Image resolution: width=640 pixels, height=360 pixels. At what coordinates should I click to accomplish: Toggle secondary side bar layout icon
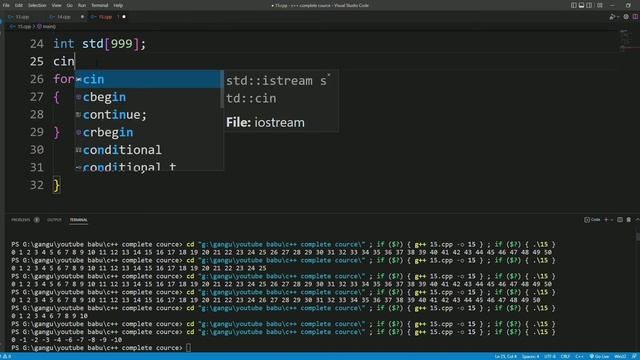point(589,5)
